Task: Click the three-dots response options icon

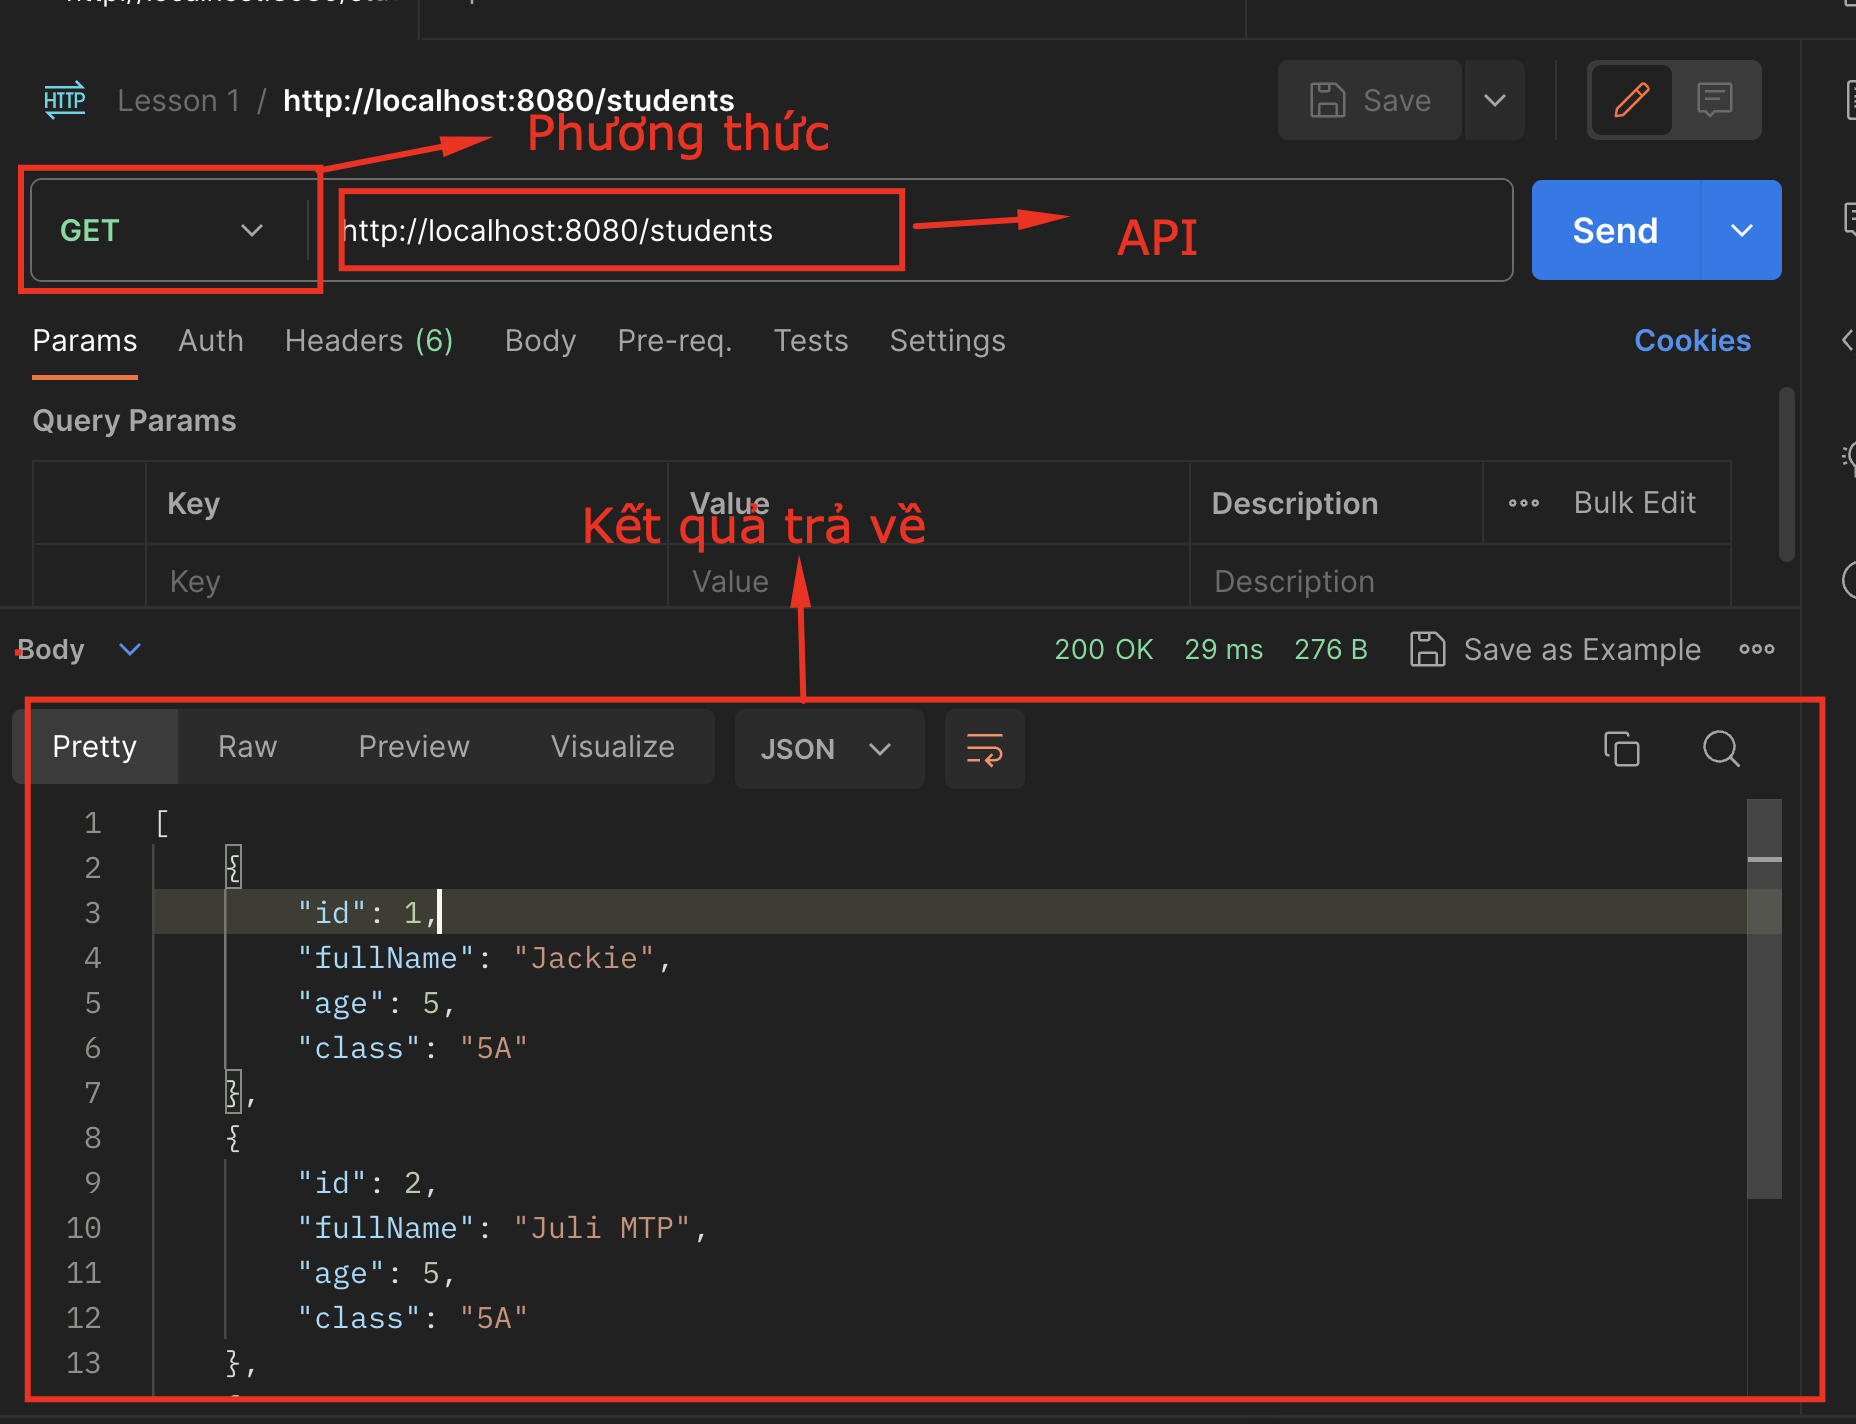Action: pyautogui.click(x=1756, y=650)
